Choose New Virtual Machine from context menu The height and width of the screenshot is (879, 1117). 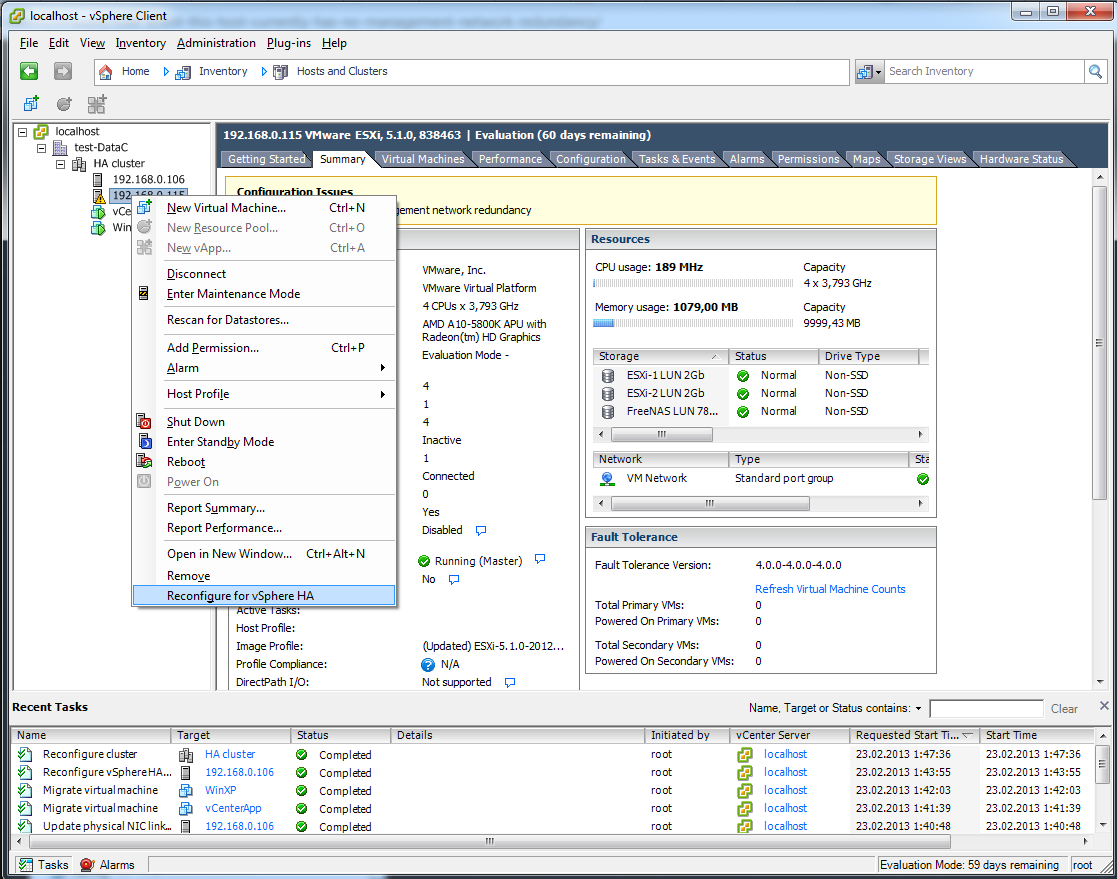[264, 208]
